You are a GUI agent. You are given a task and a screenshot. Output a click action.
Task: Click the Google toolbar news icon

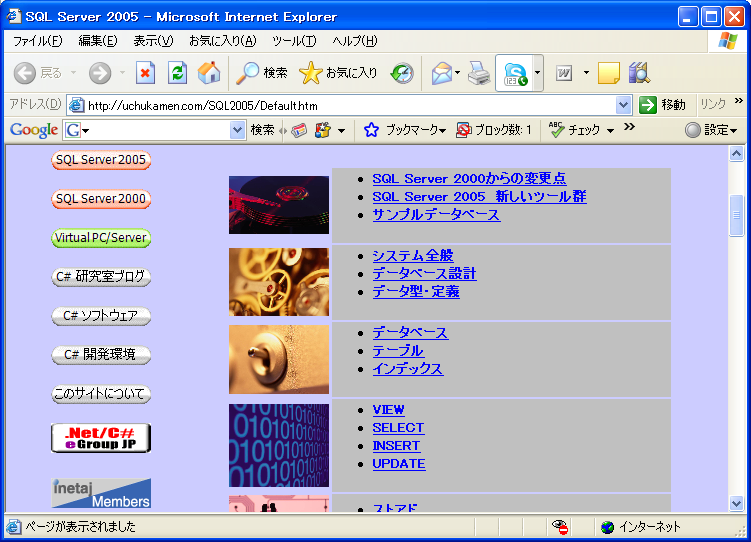click(x=299, y=130)
